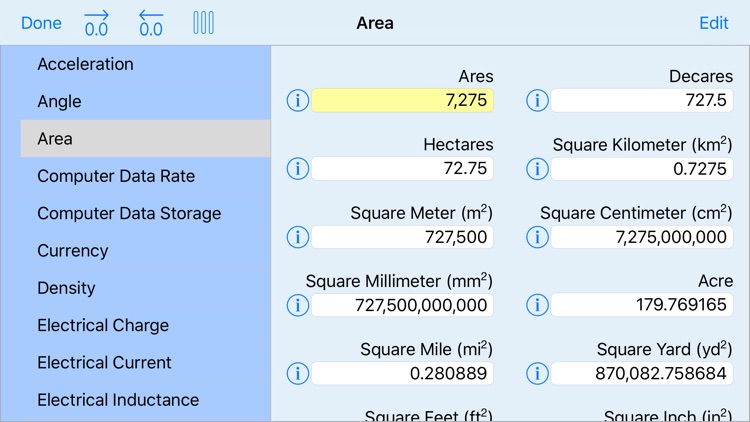Image resolution: width=750 pixels, height=422 pixels.
Task: Open info for Ares unit
Action: [298, 100]
